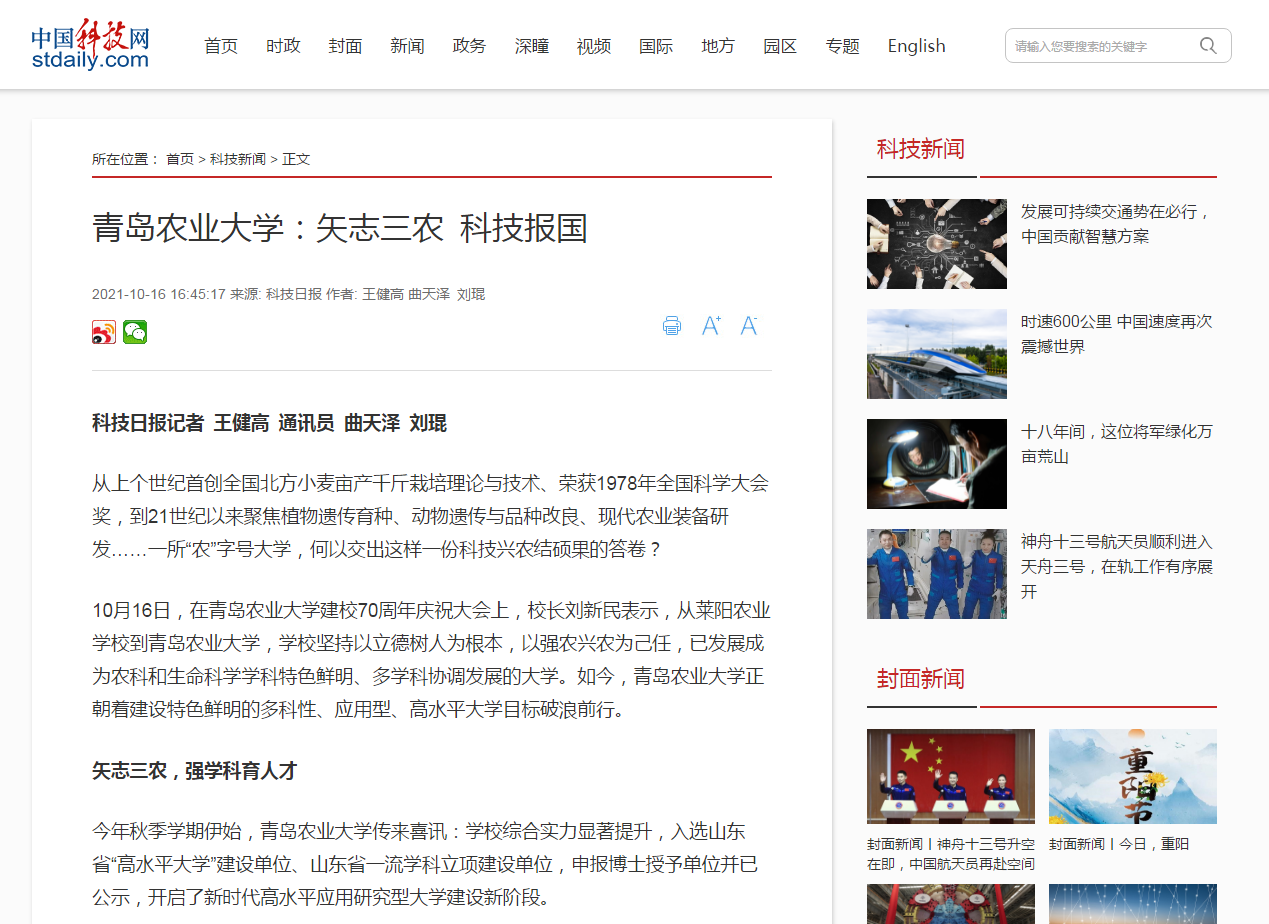The height and width of the screenshot is (924, 1269).
Task: Go to 新闻 section
Action: click(407, 46)
